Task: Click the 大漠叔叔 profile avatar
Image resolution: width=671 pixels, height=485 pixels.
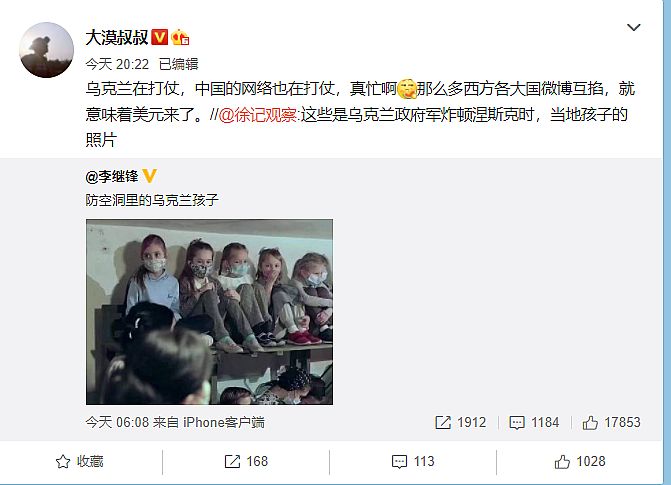Action: (46, 50)
